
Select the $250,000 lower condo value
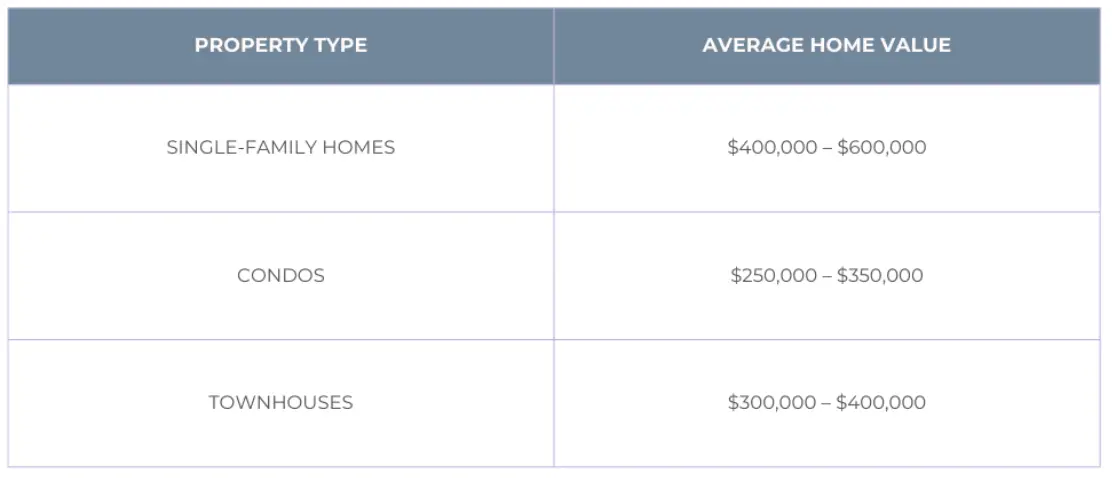click(774, 276)
